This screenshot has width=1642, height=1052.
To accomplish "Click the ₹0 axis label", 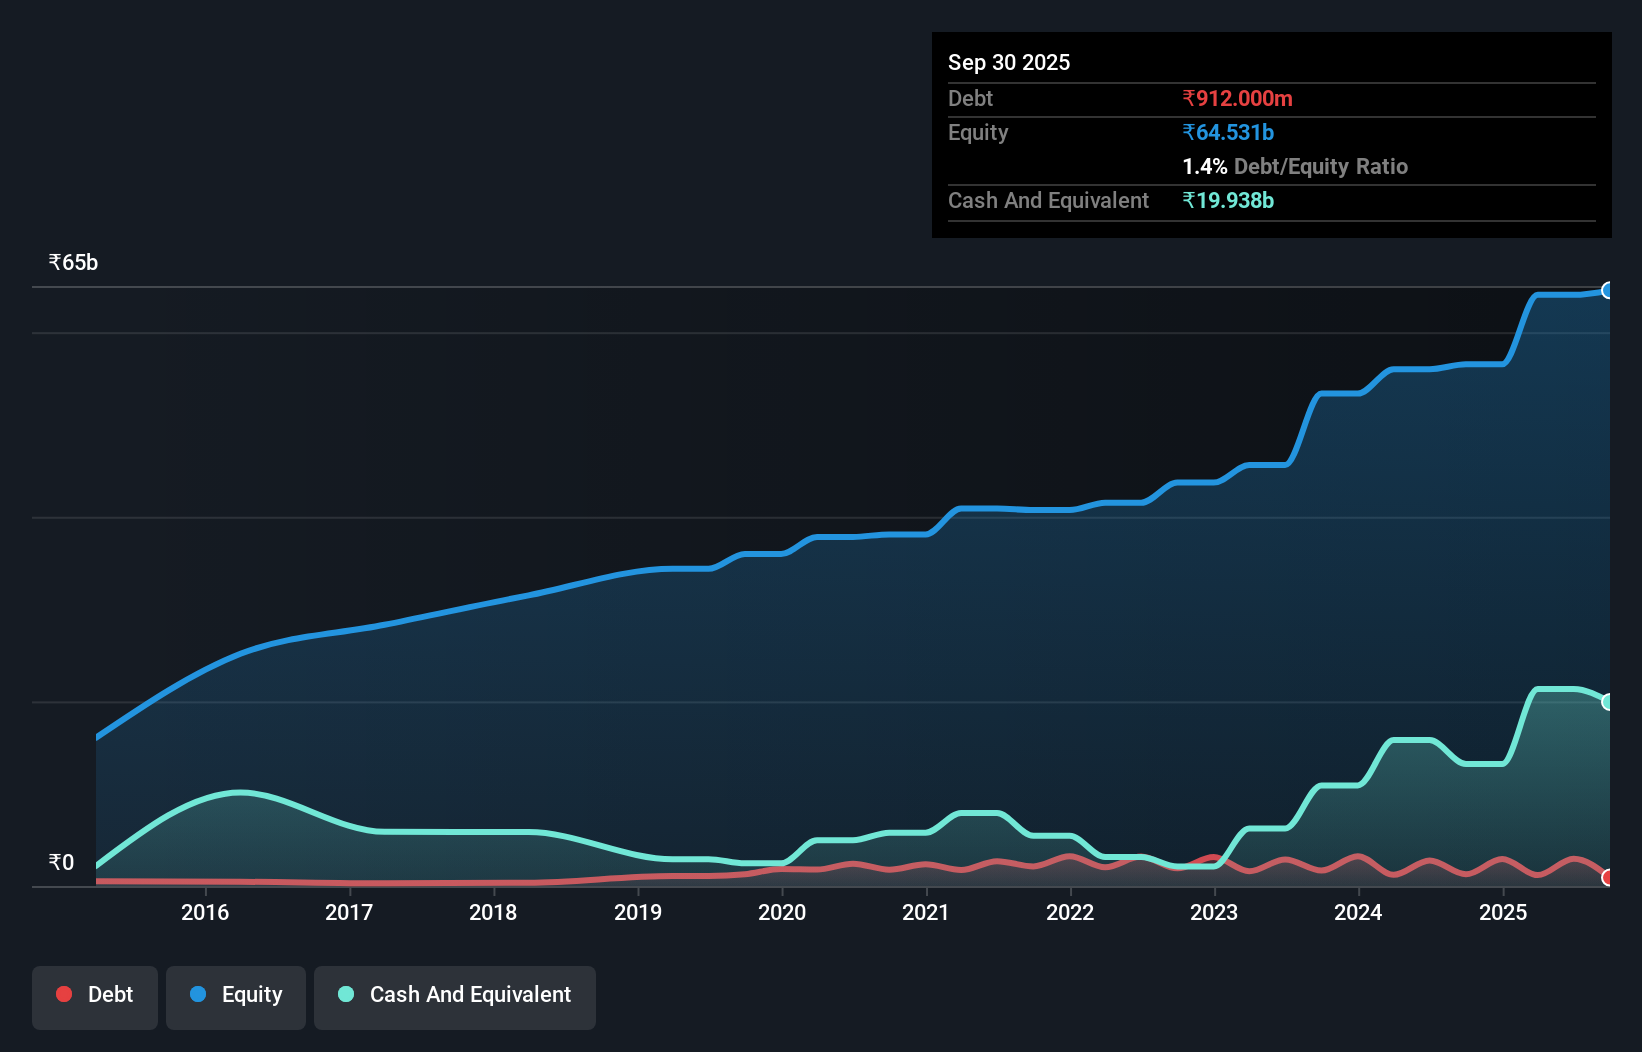I will tap(62, 862).
